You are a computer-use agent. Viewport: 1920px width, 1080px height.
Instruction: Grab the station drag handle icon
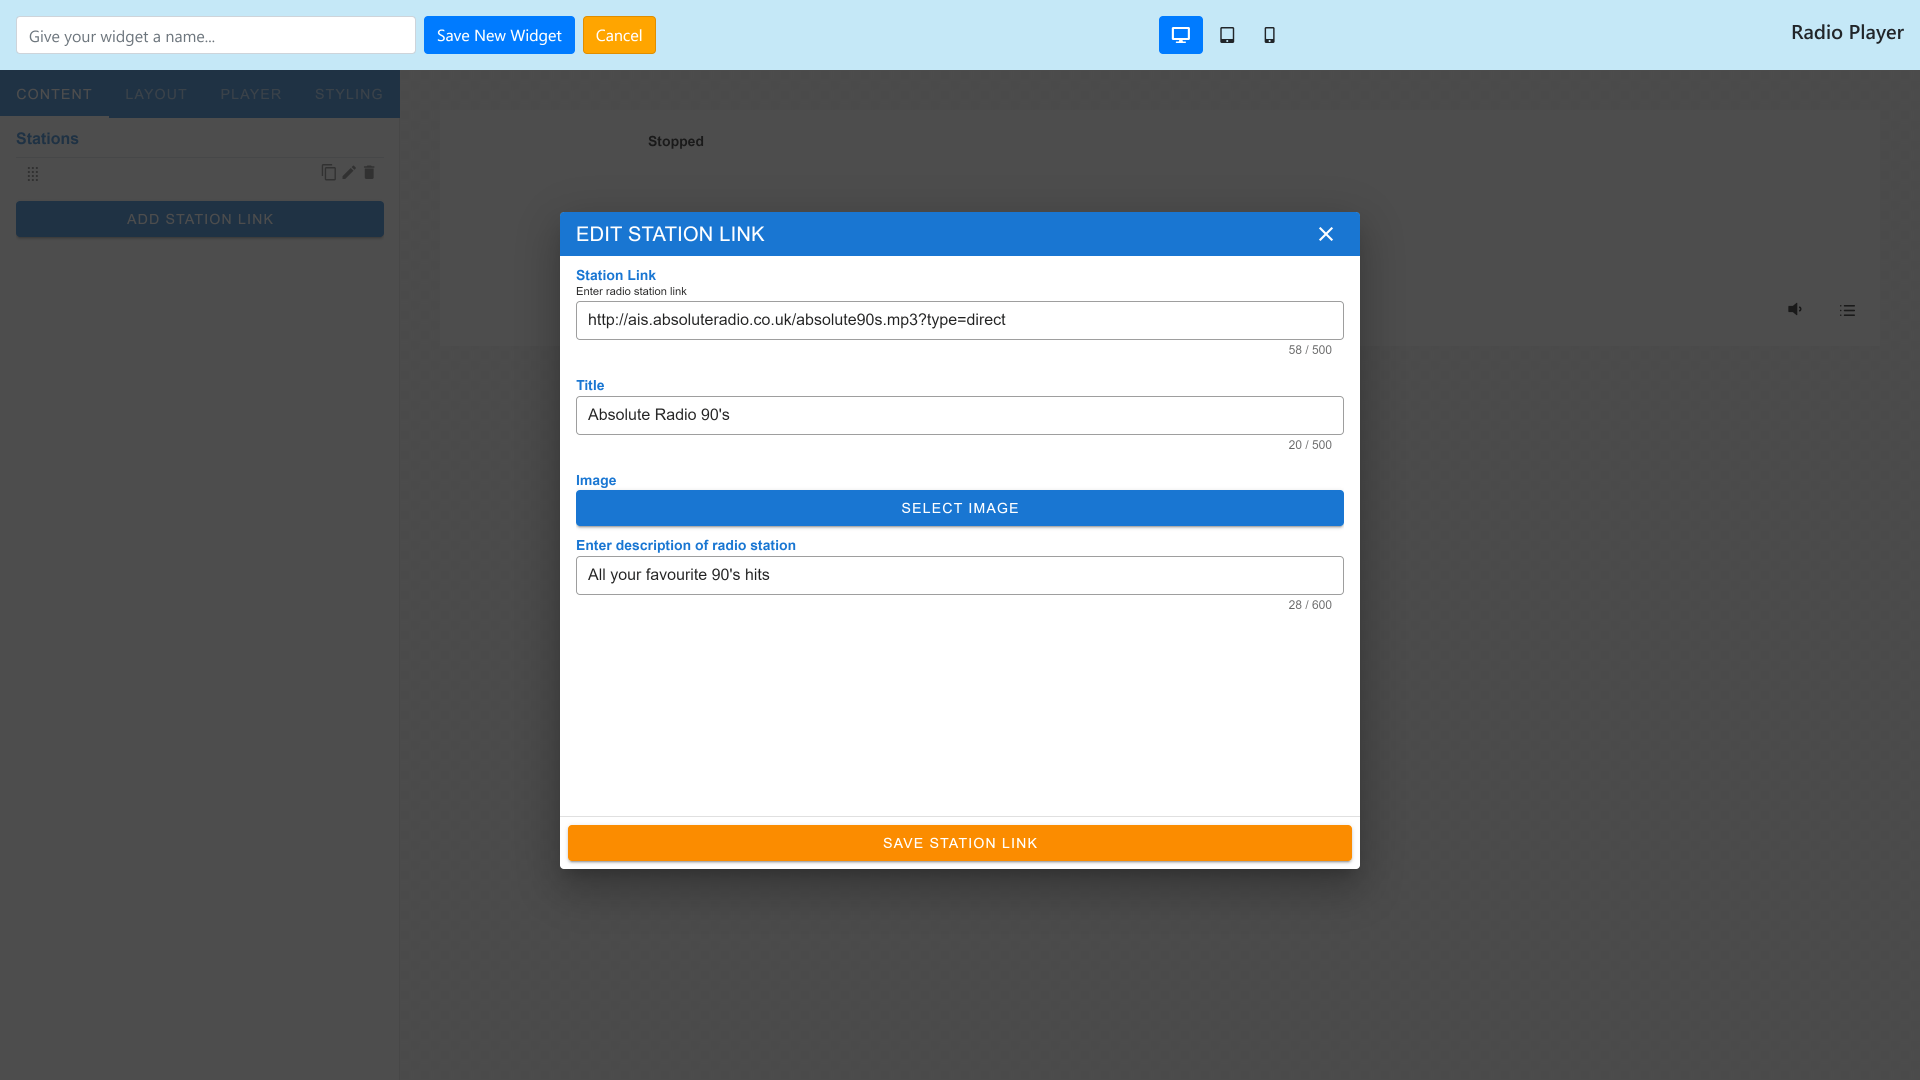33,174
